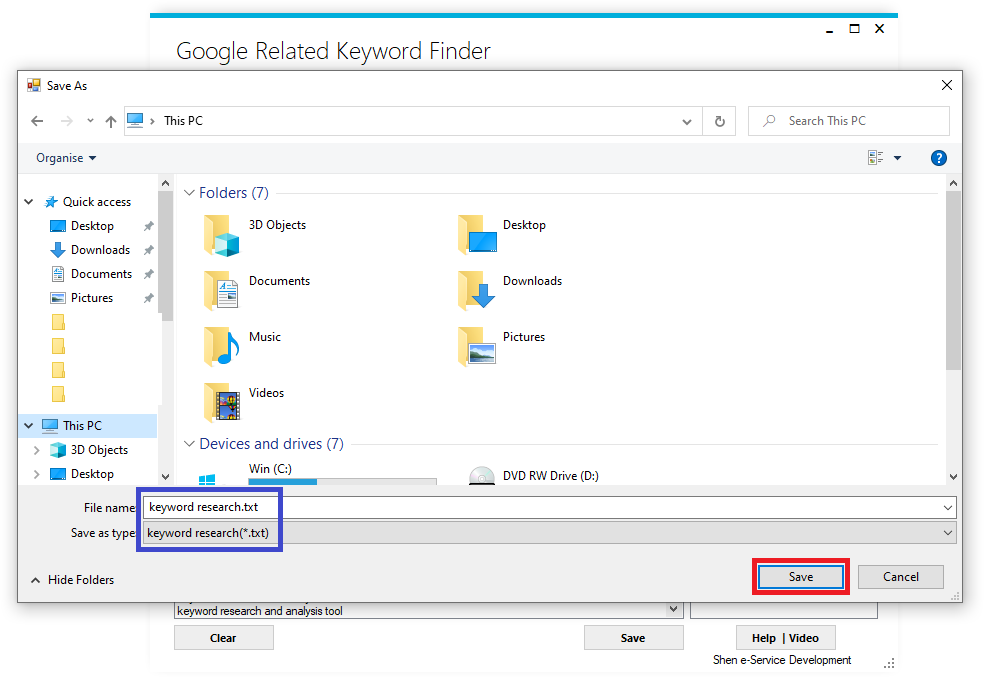Viewport: 998px width, 700px height.
Task: Open the Help question mark icon
Action: 938,158
